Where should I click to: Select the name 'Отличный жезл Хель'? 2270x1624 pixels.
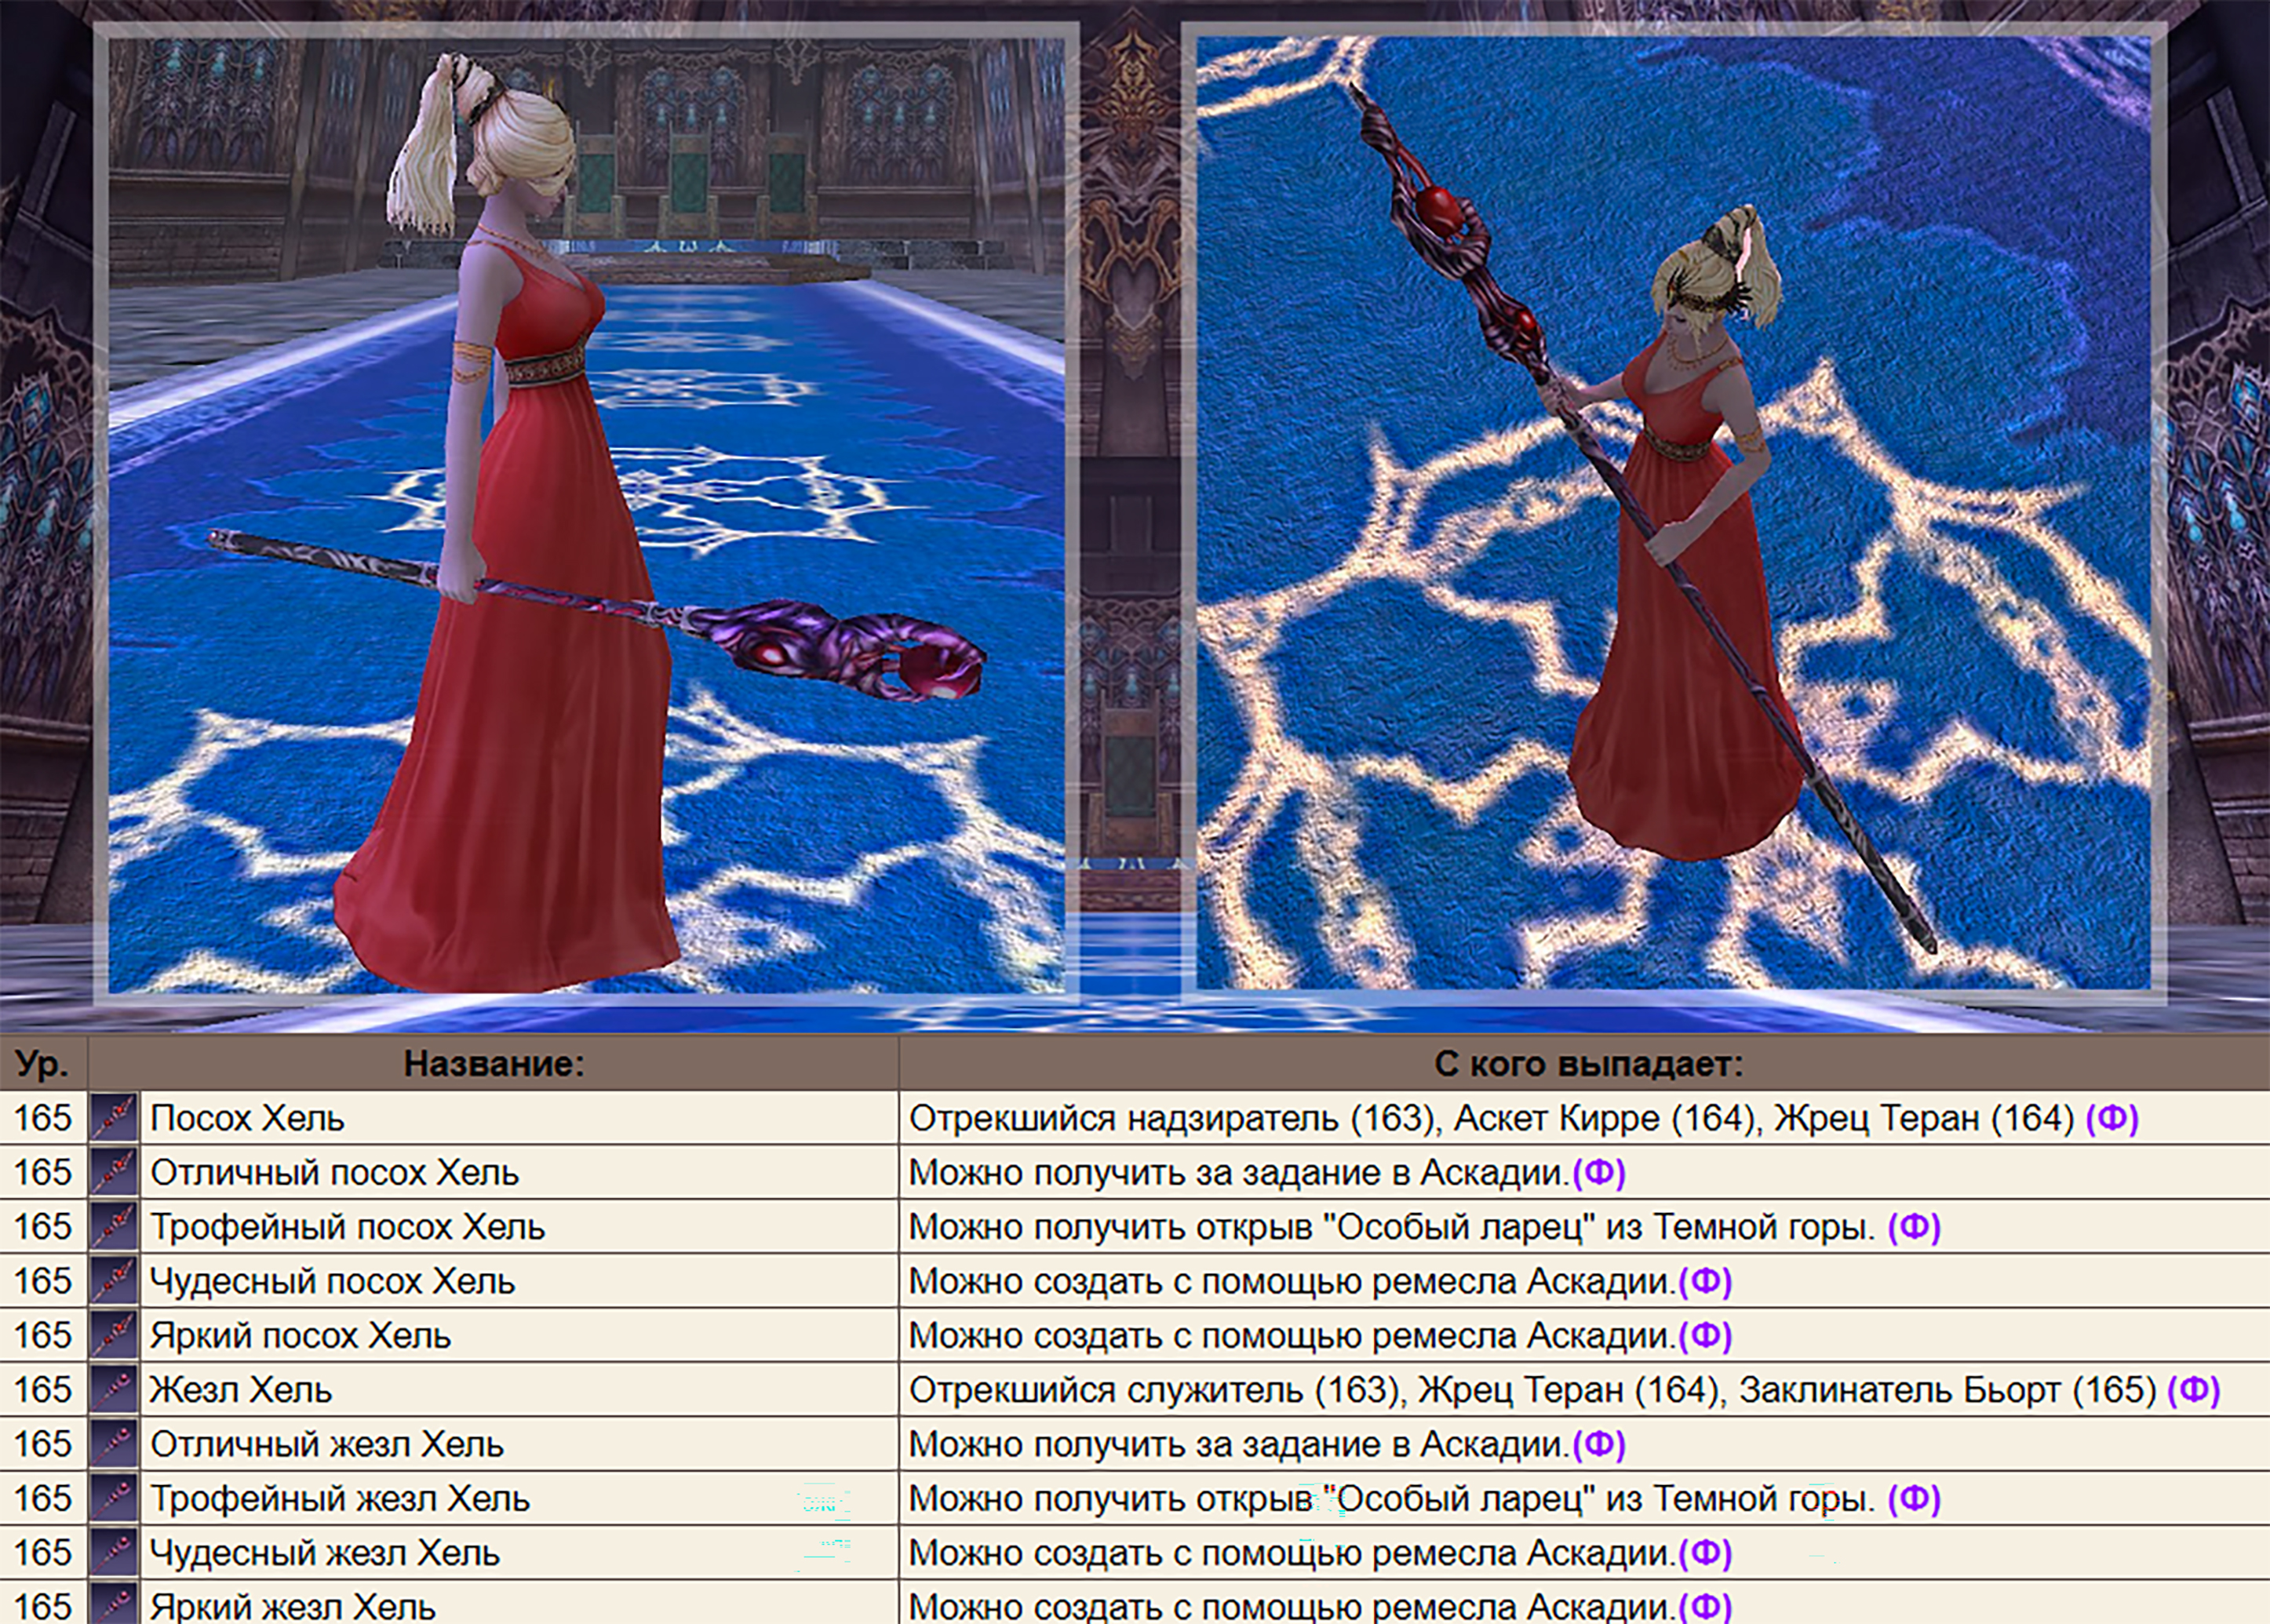tap(327, 1444)
